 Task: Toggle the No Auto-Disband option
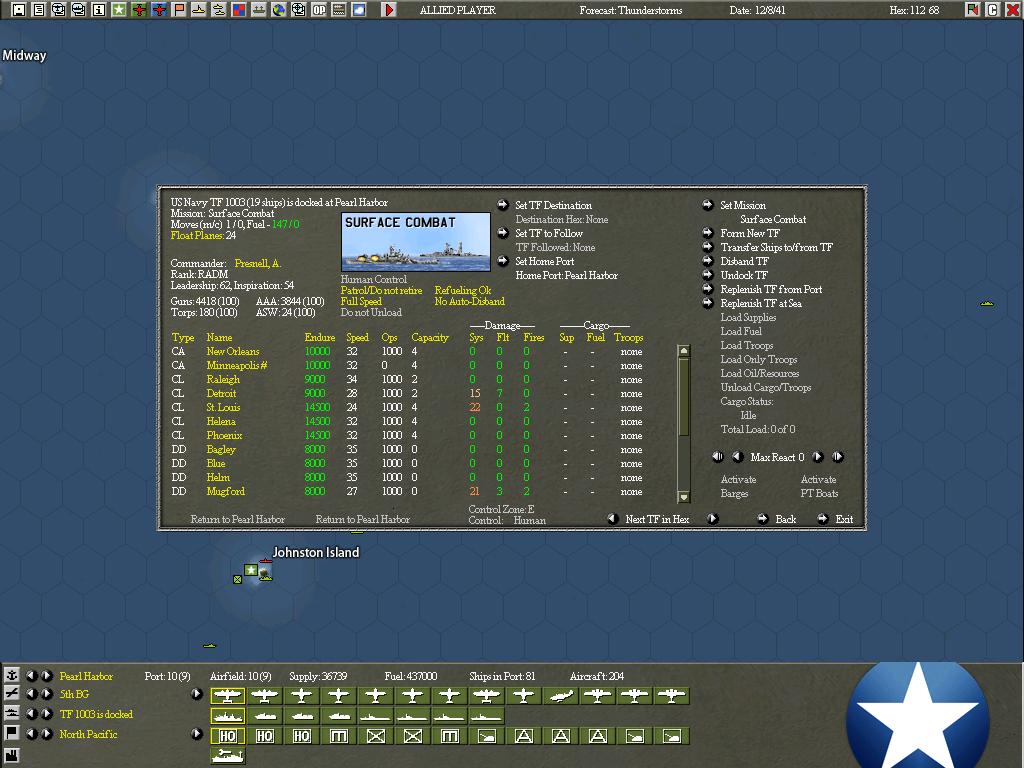tap(469, 302)
